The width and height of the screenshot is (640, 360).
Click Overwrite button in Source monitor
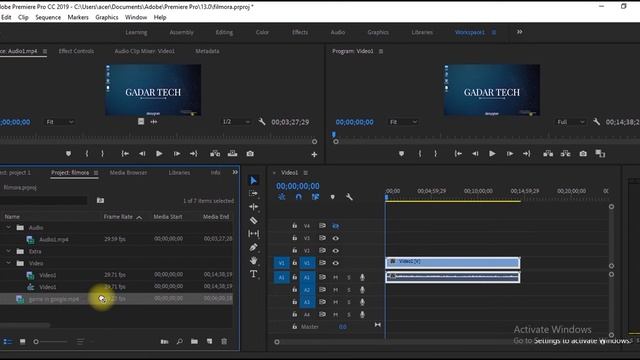232,154
